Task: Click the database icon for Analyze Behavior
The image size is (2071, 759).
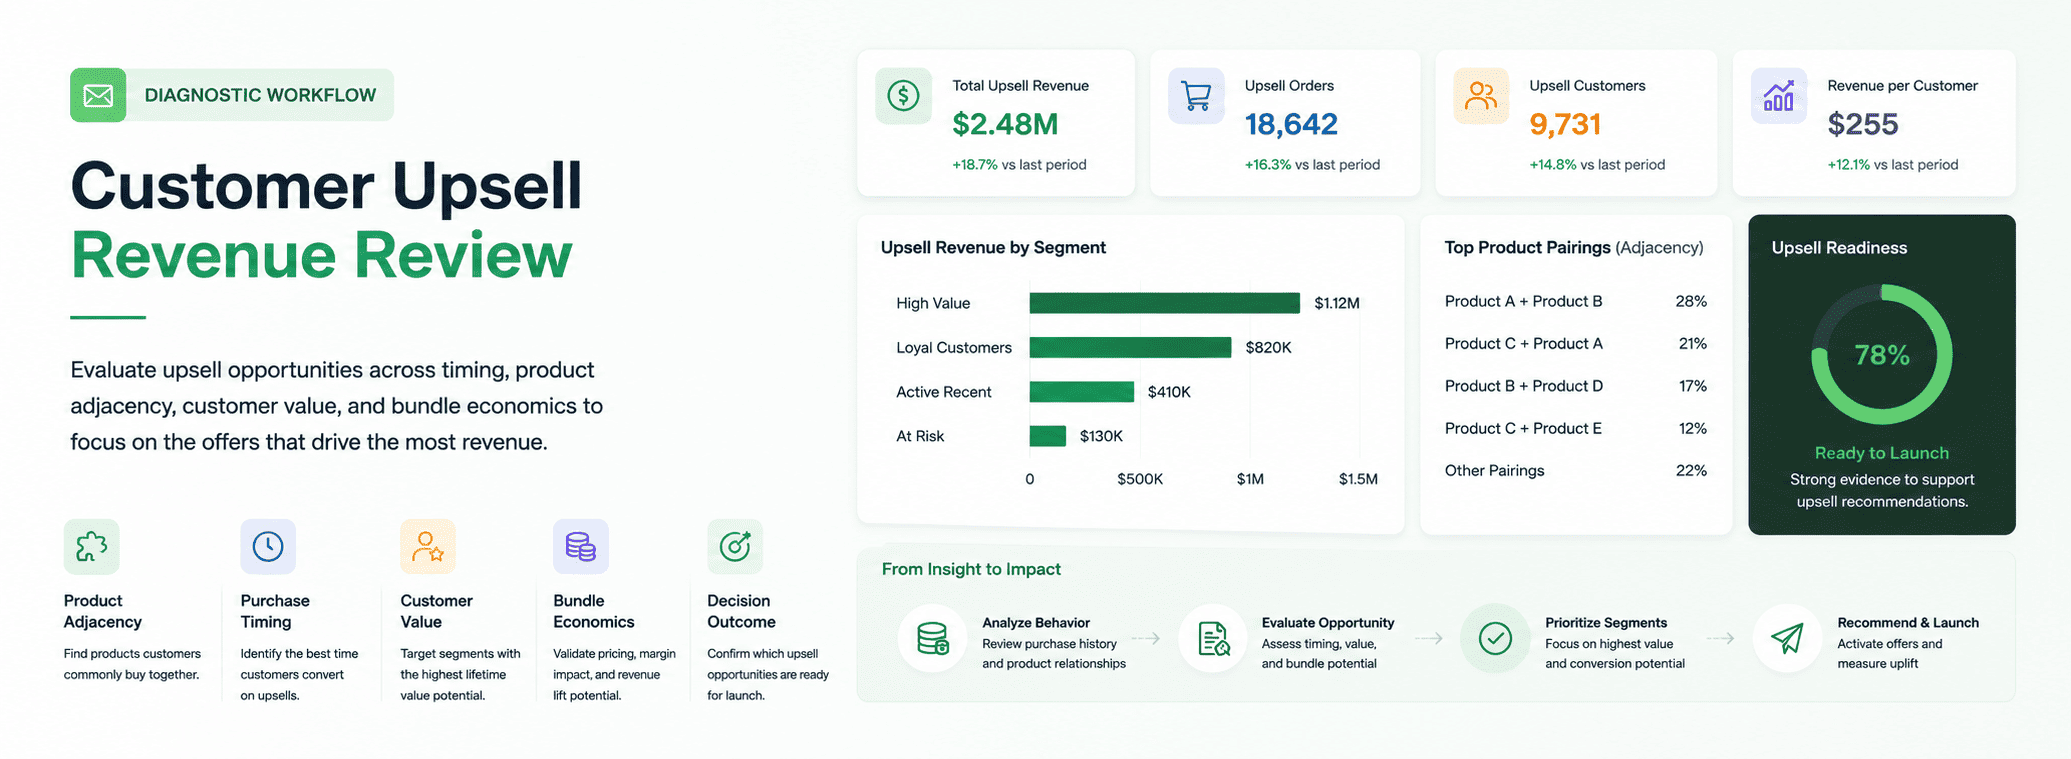Action: (x=933, y=638)
